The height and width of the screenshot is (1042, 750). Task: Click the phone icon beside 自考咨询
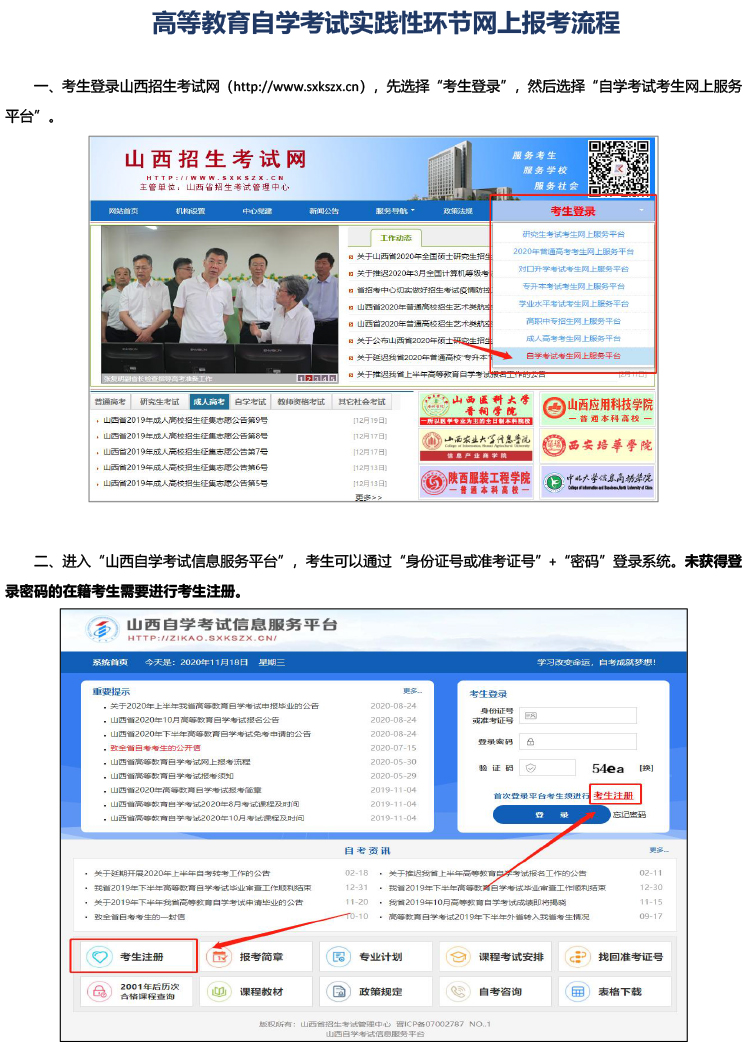coord(458,991)
